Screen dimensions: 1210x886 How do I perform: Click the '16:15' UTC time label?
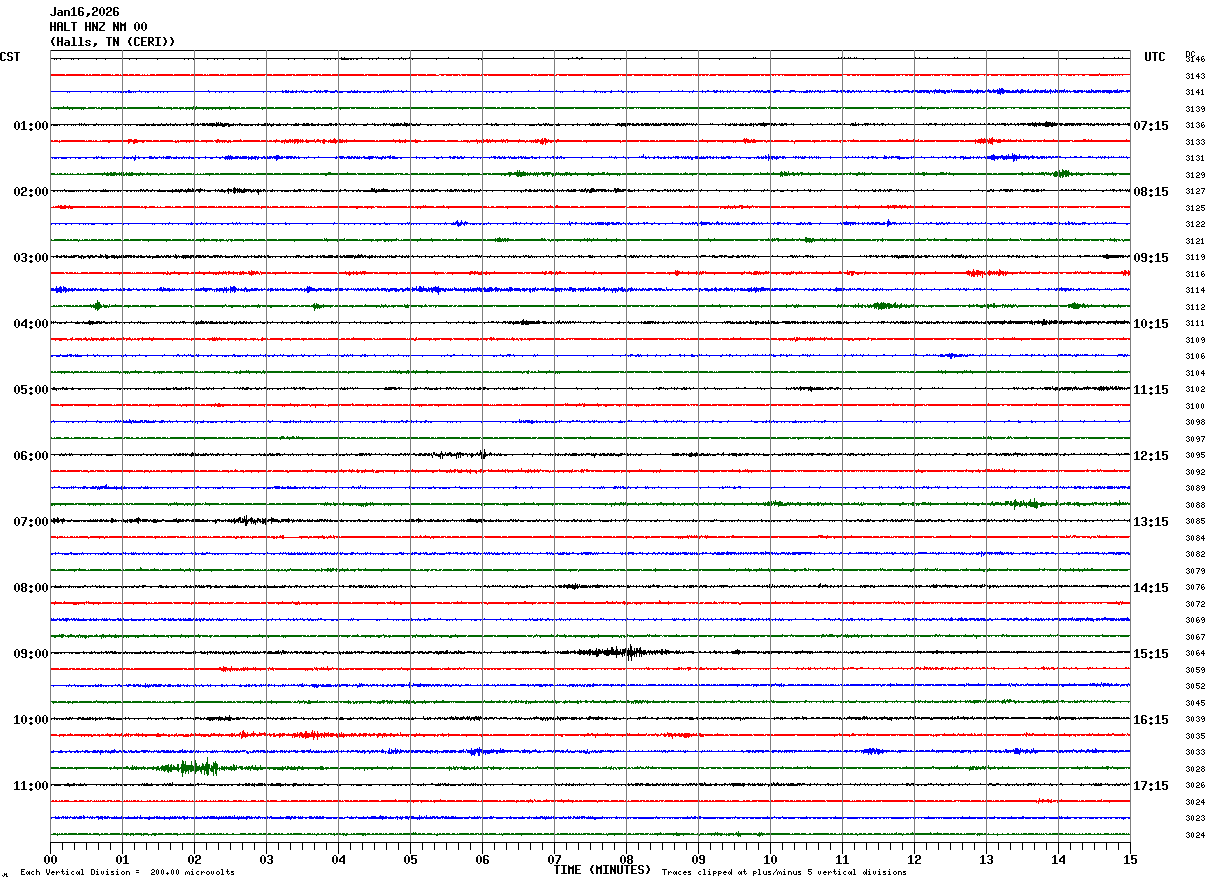pyautogui.click(x=1151, y=720)
